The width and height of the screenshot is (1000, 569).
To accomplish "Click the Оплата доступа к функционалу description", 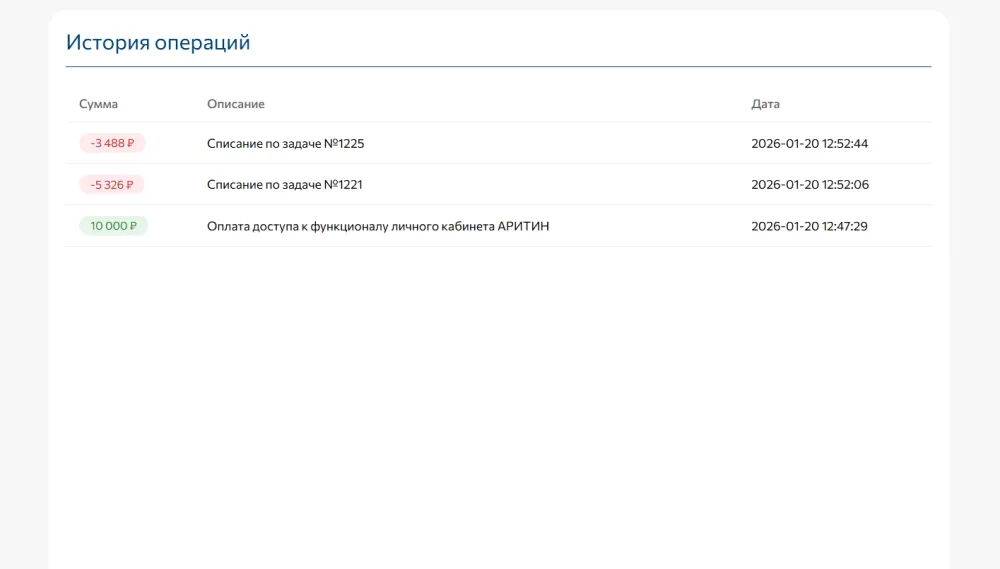I will [x=377, y=226].
